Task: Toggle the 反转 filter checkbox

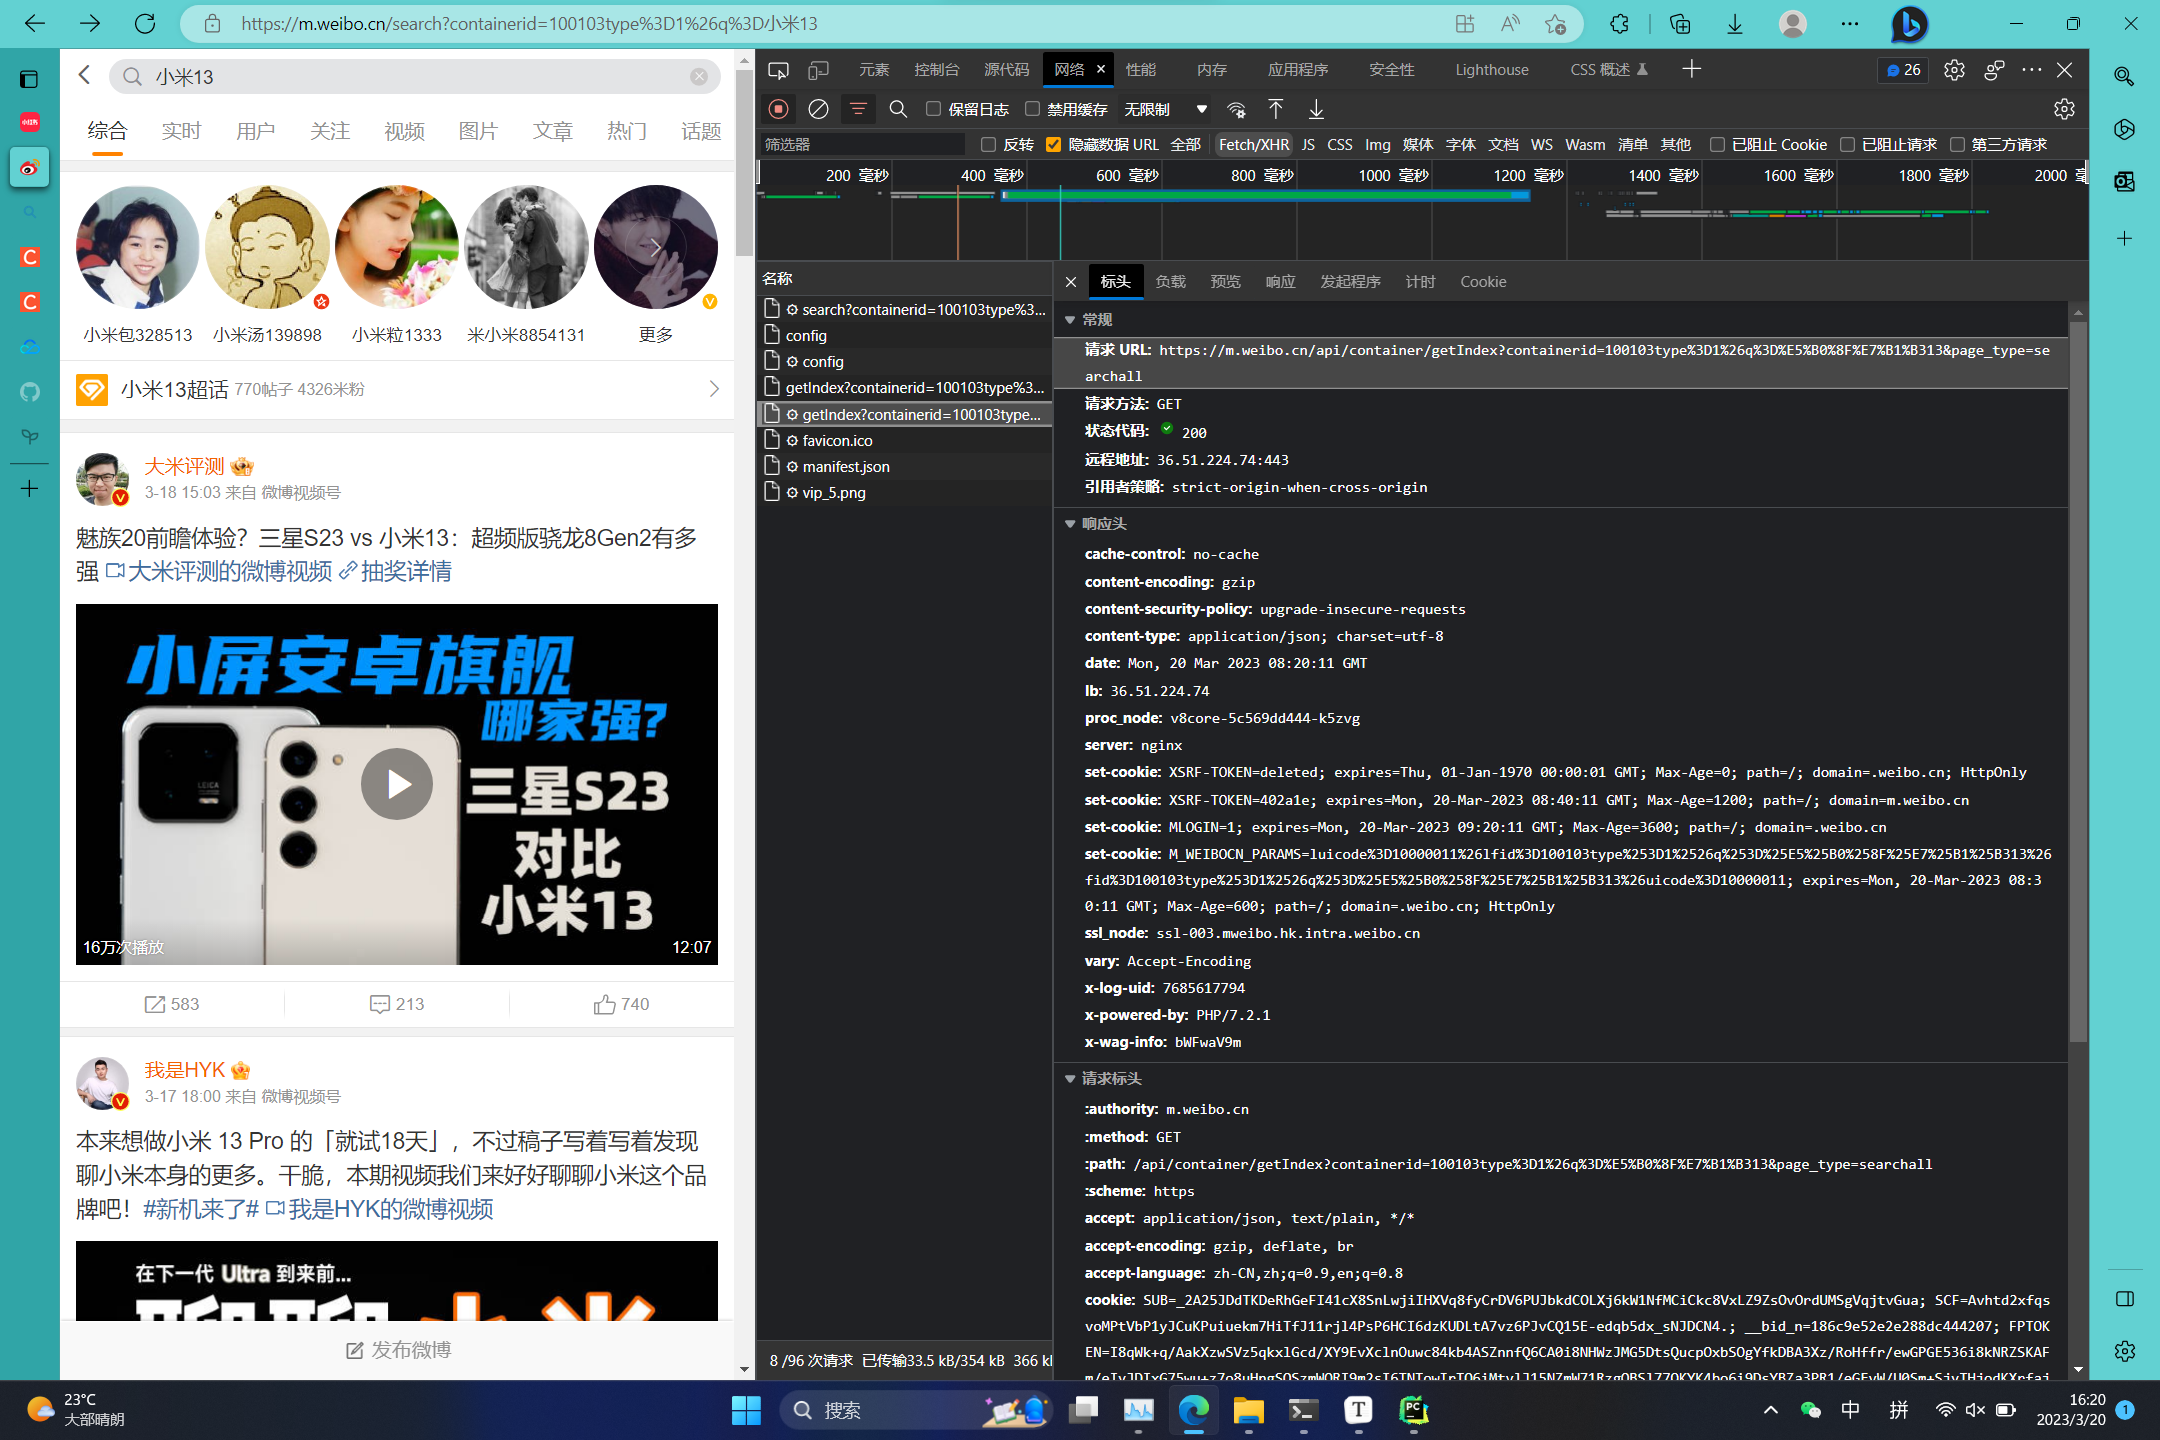Action: (x=988, y=145)
